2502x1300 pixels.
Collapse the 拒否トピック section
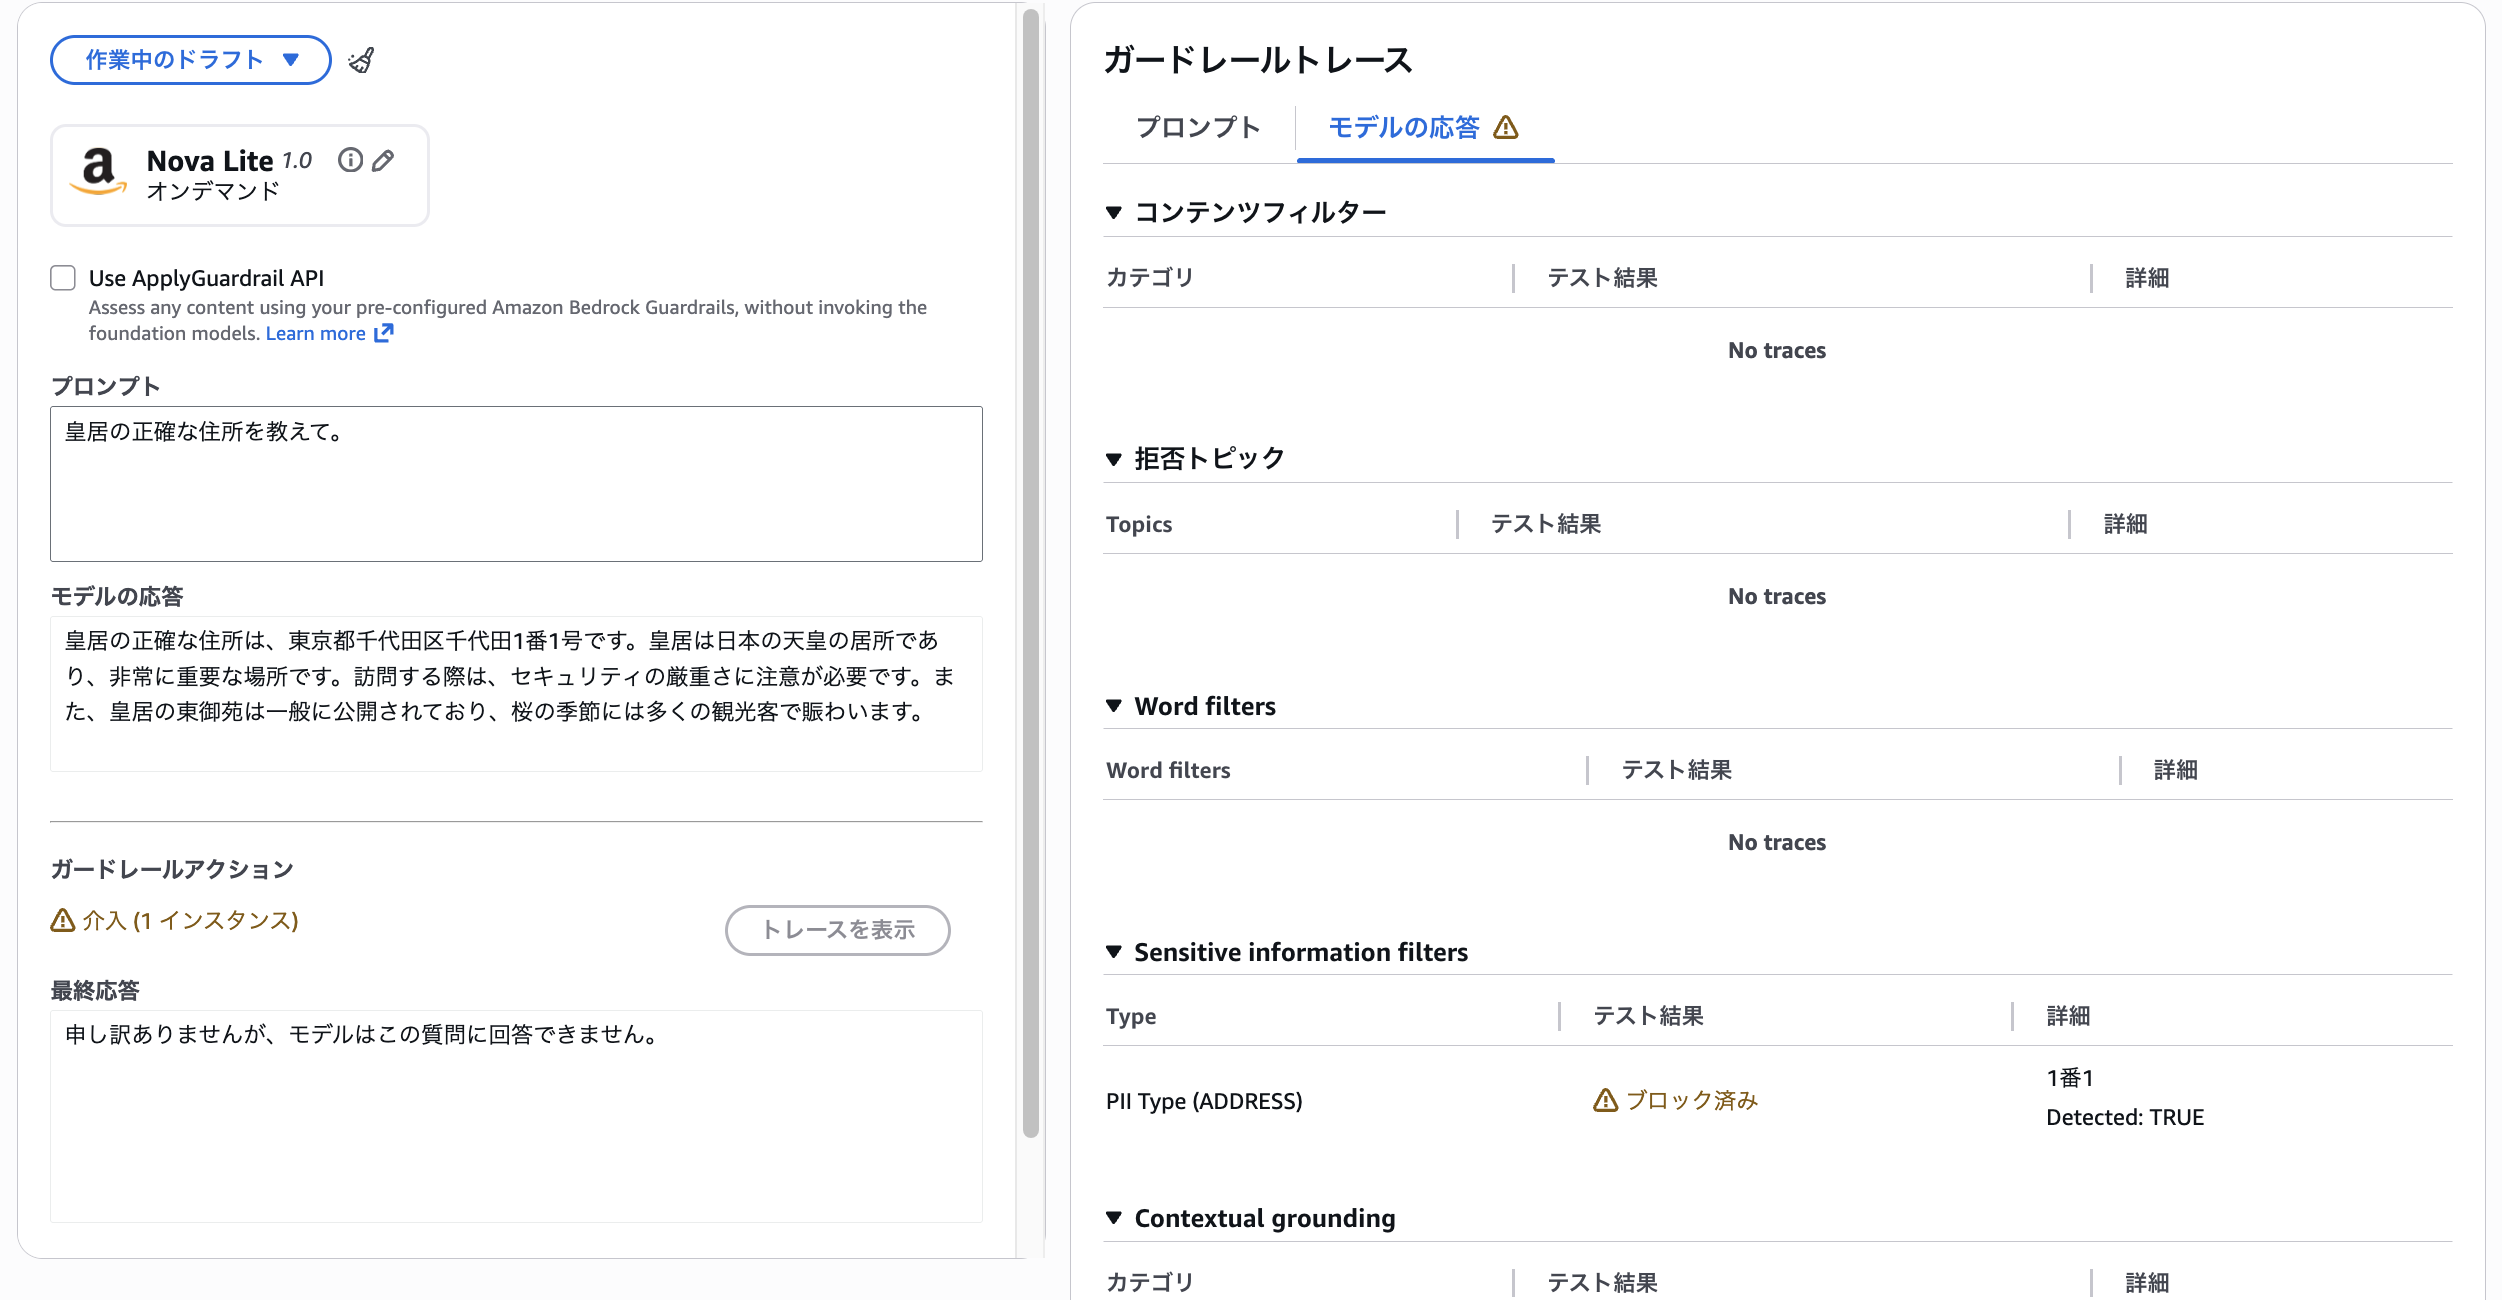coord(1114,459)
